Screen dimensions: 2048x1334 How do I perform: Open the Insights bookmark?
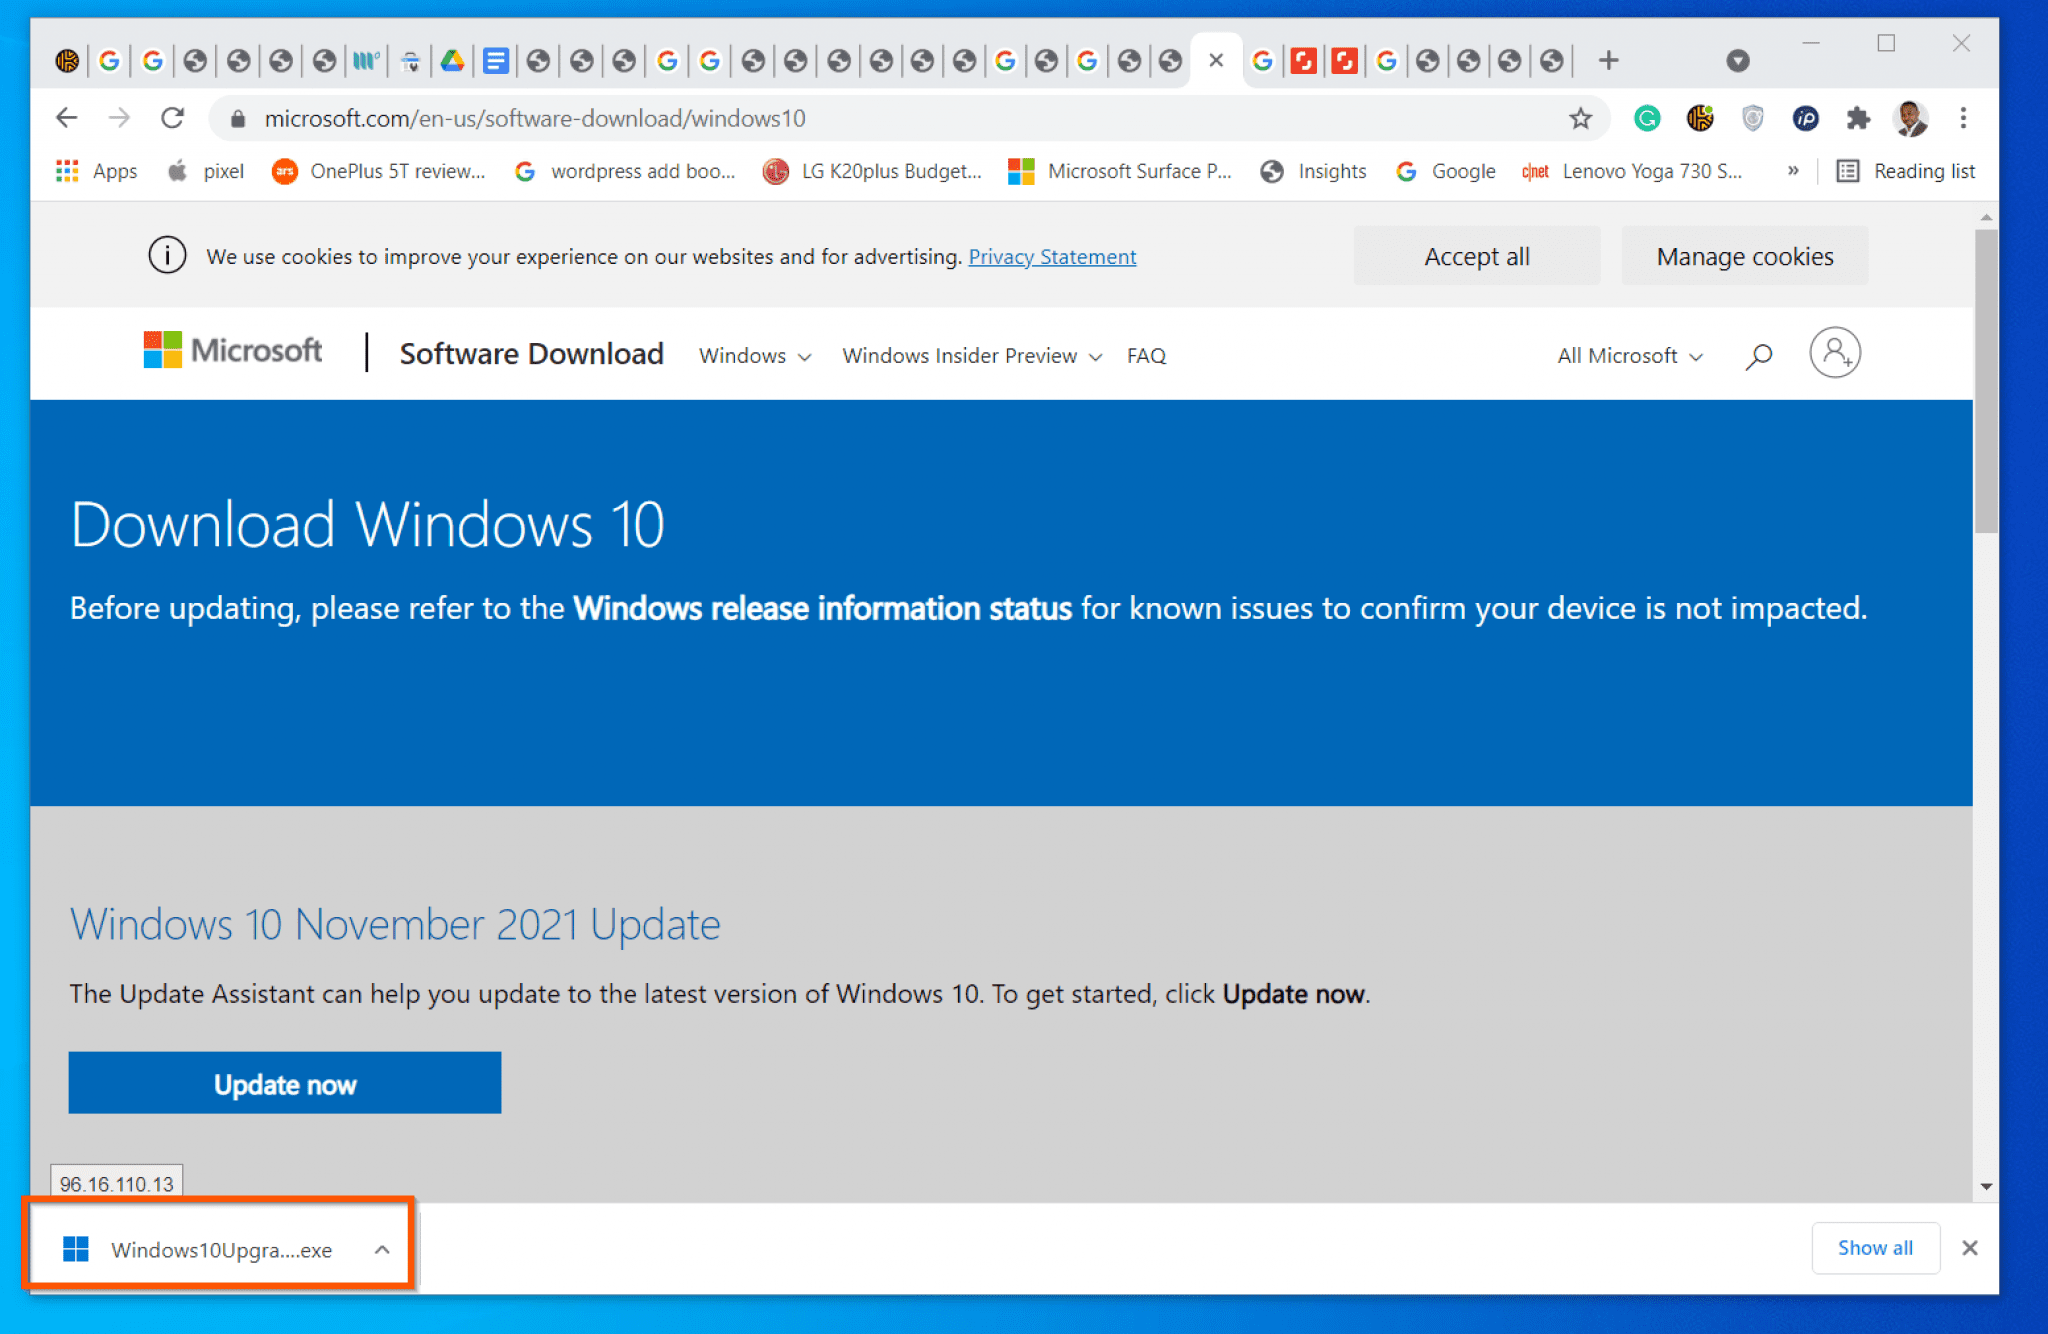coord(1313,171)
